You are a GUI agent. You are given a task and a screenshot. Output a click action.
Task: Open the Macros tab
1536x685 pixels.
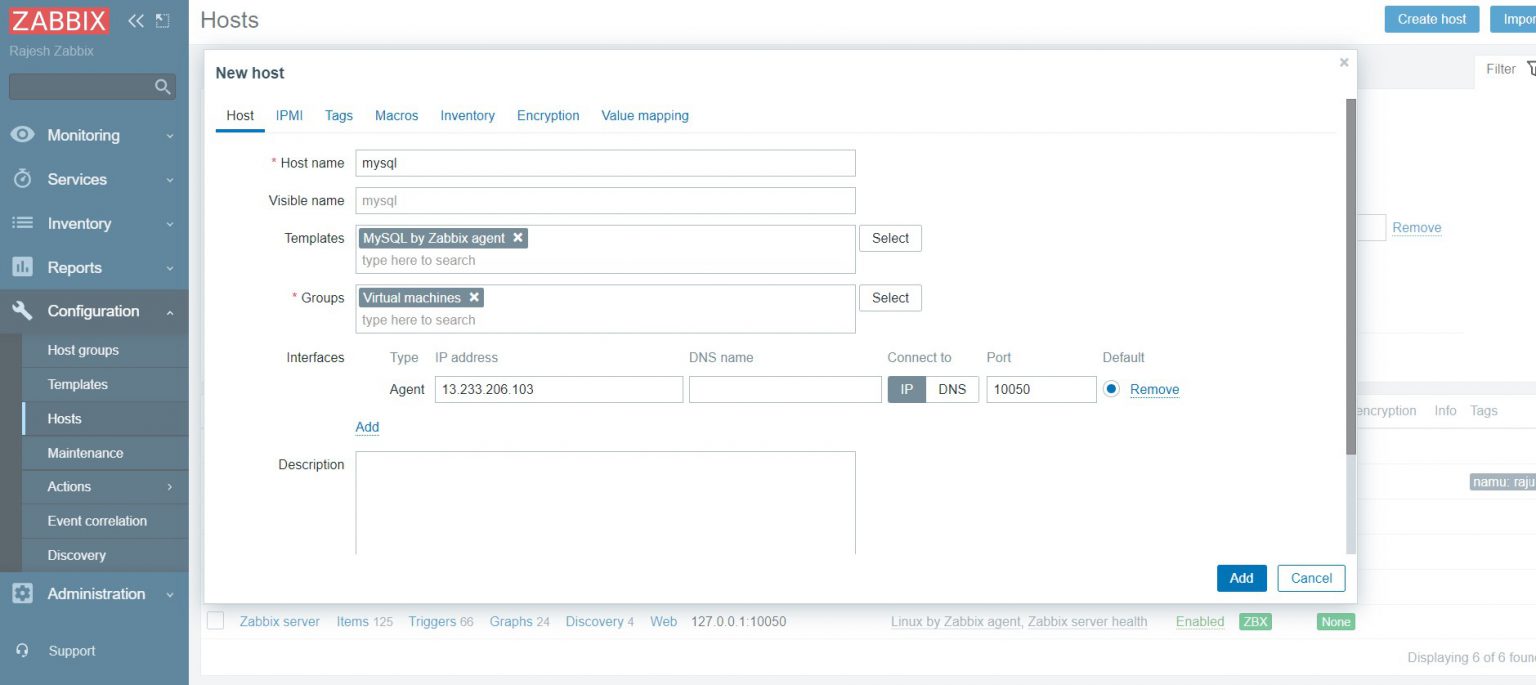pos(396,115)
